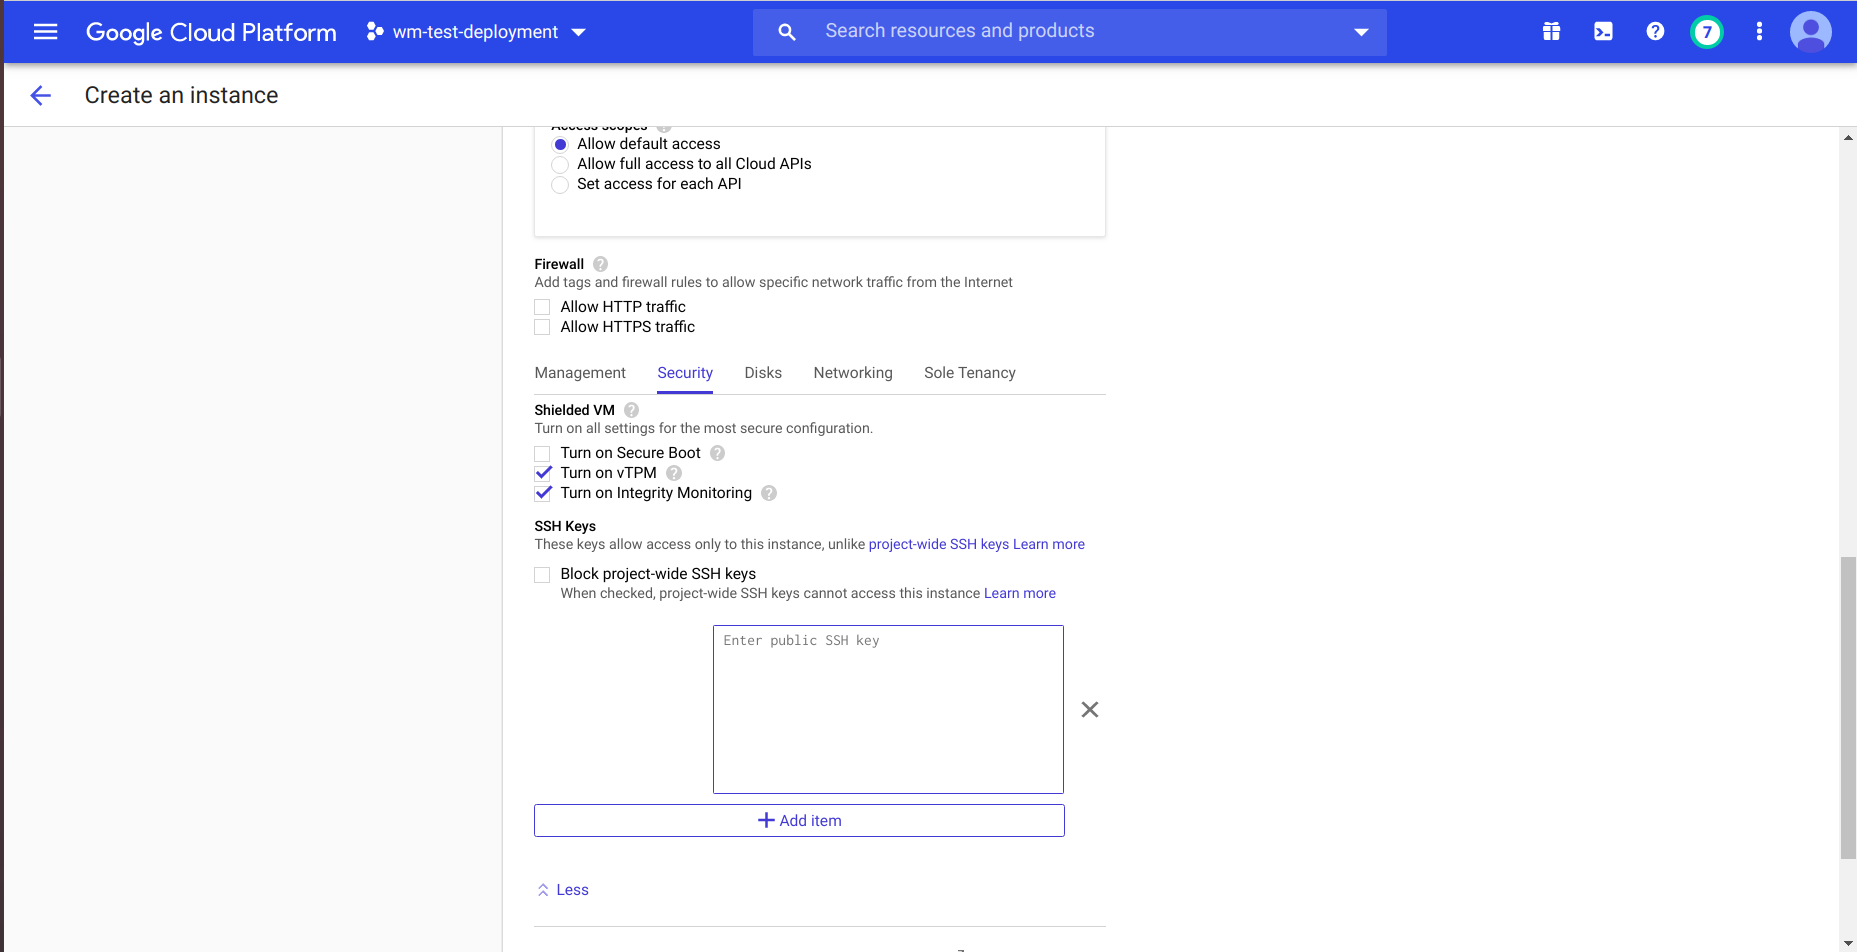Enable Allow HTTP traffic
The image size is (1857, 952).
coord(542,306)
